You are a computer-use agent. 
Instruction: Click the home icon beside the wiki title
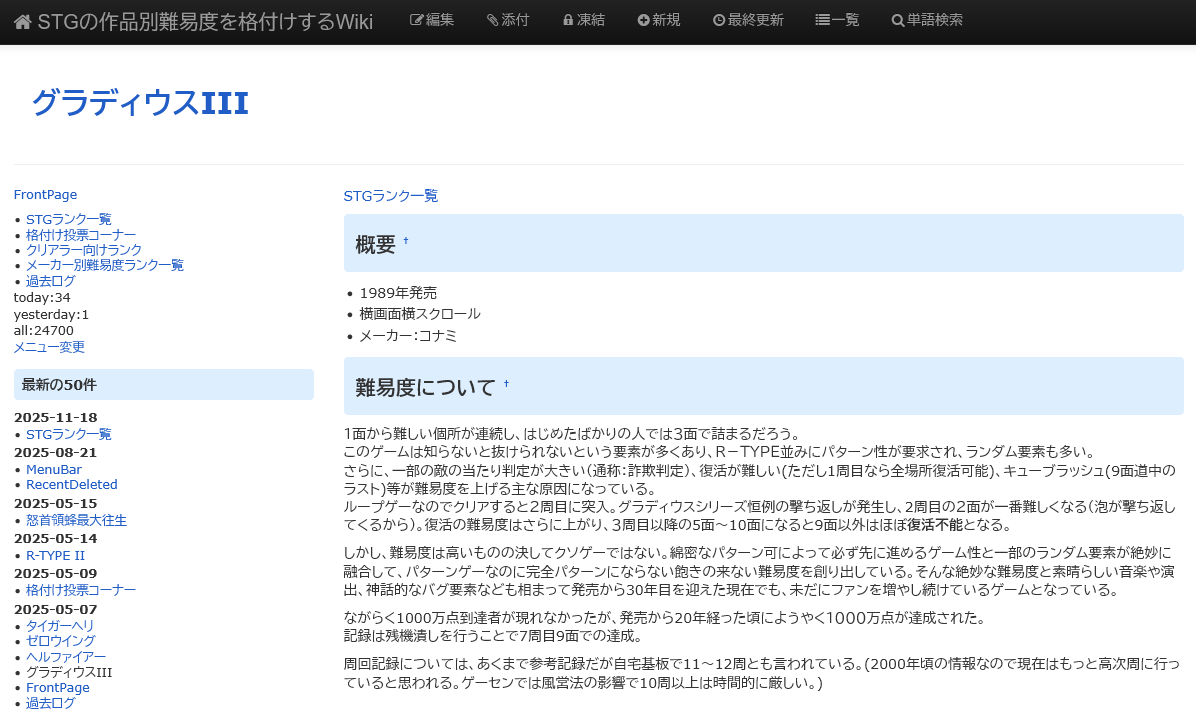[x=22, y=22]
